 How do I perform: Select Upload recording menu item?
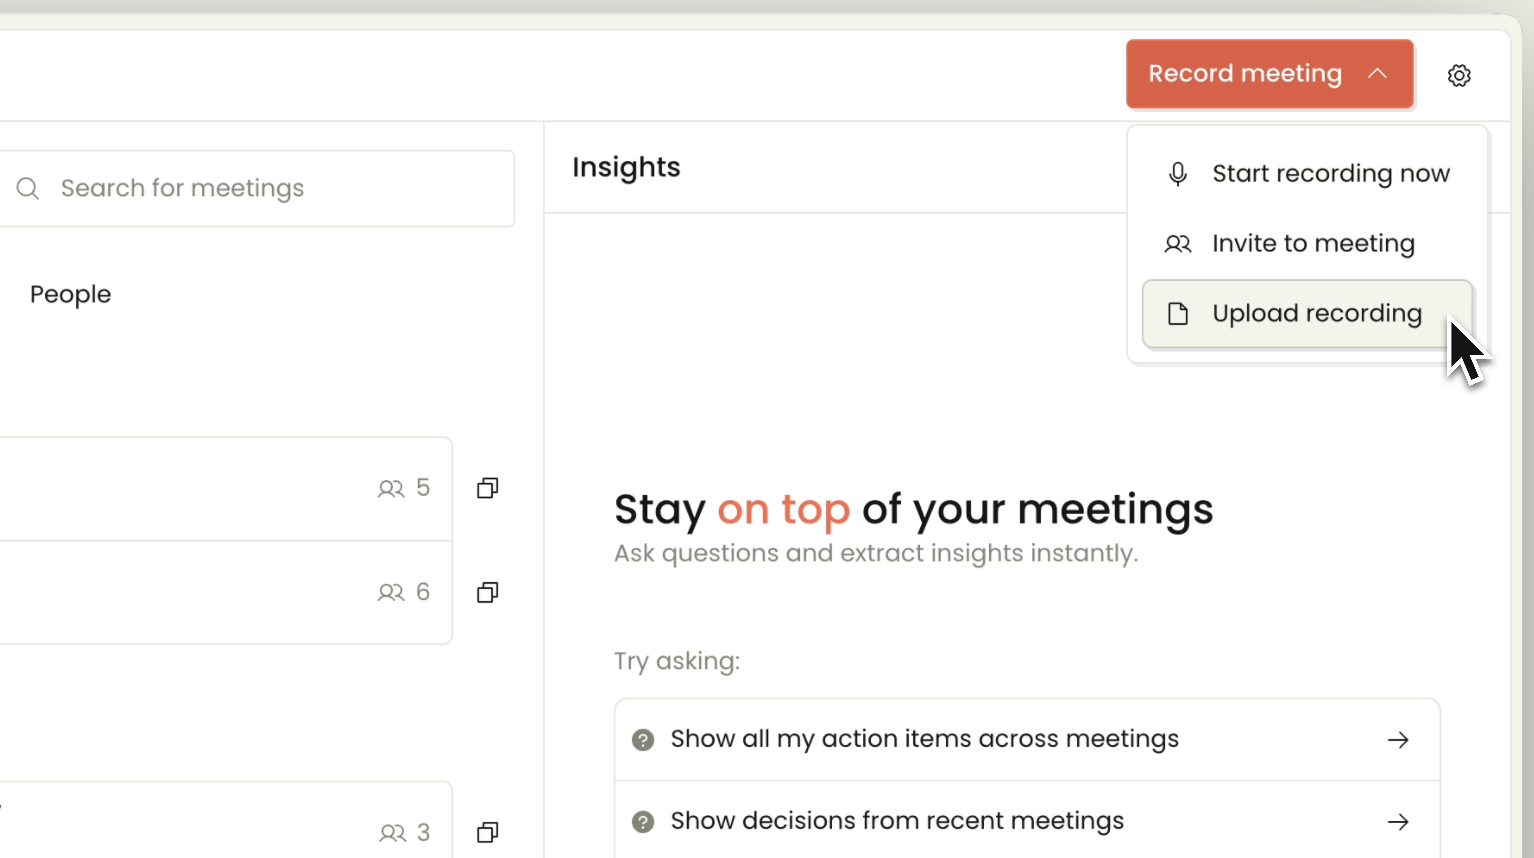(1308, 314)
